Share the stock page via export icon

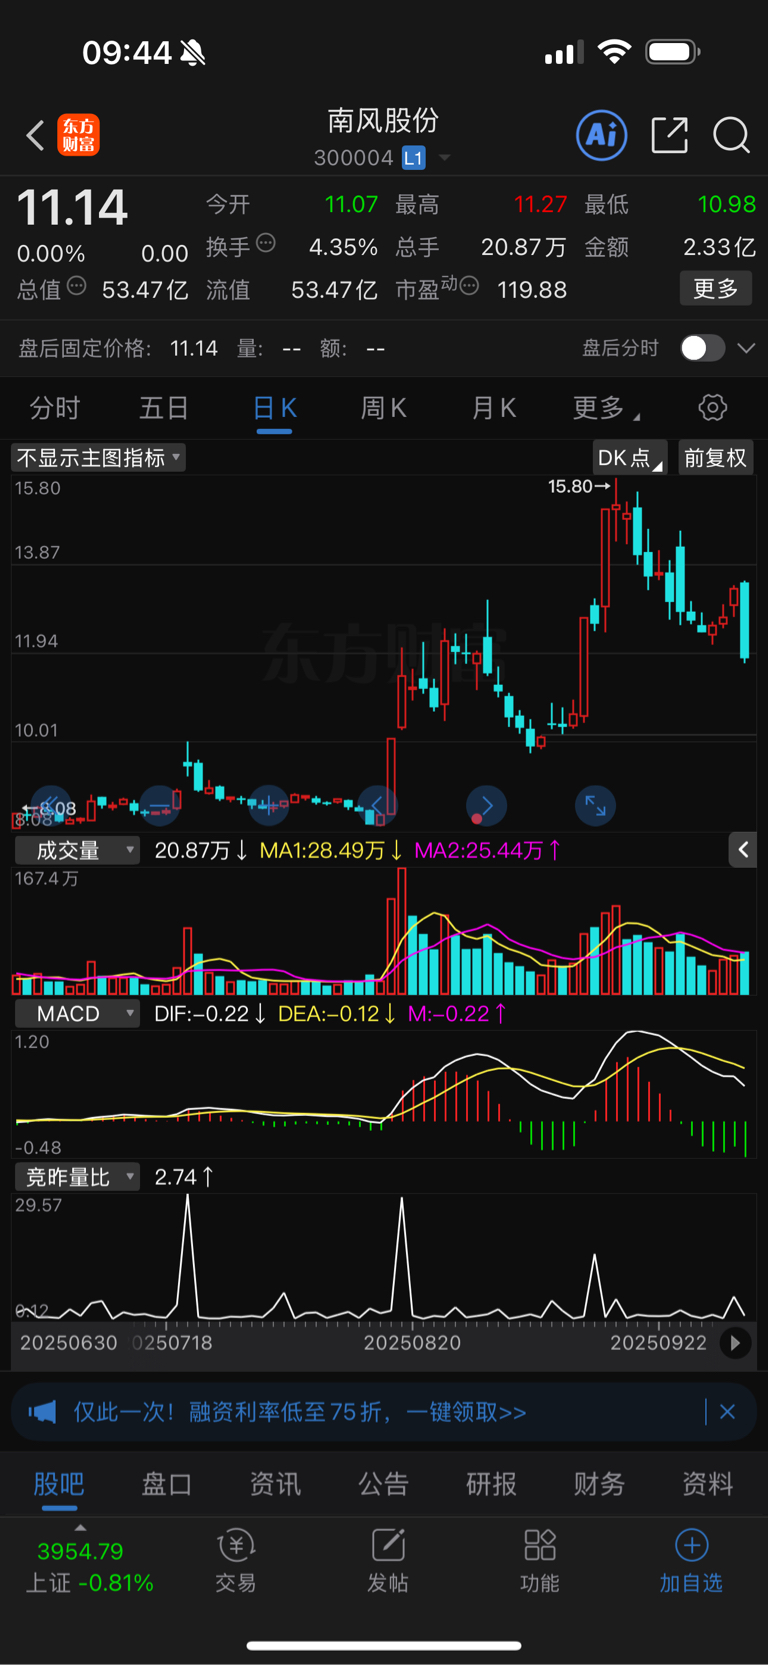669,135
